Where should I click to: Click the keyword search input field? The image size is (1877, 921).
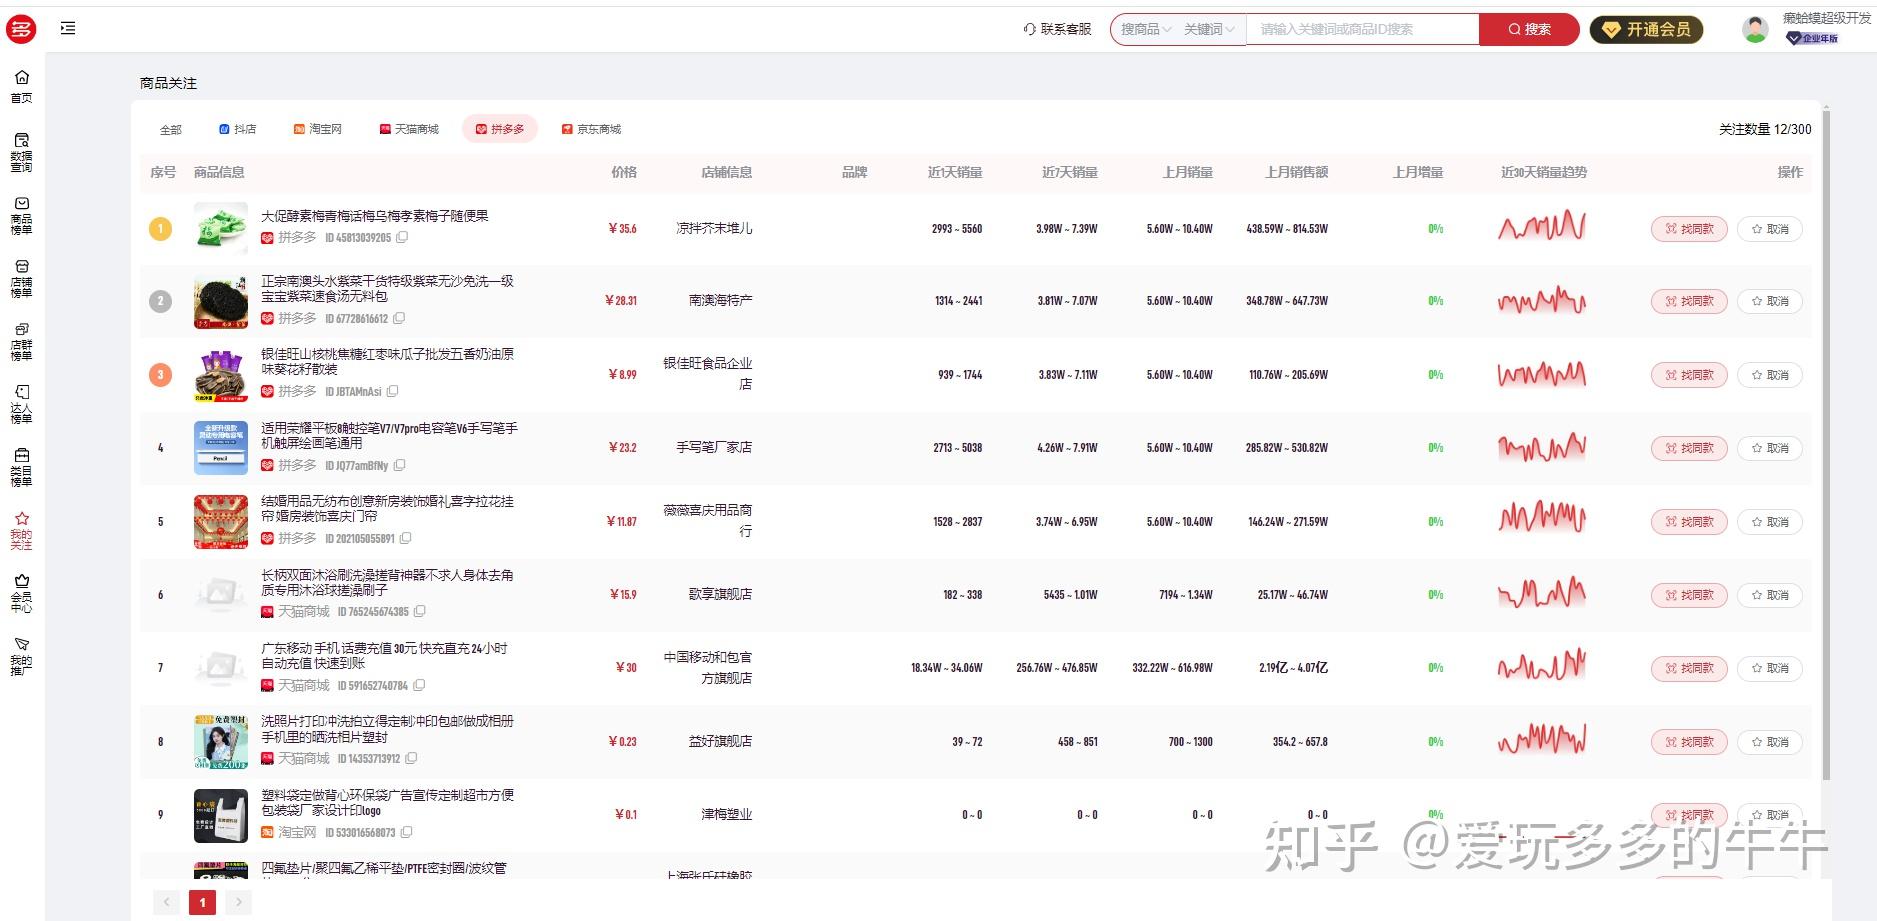coord(1362,30)
